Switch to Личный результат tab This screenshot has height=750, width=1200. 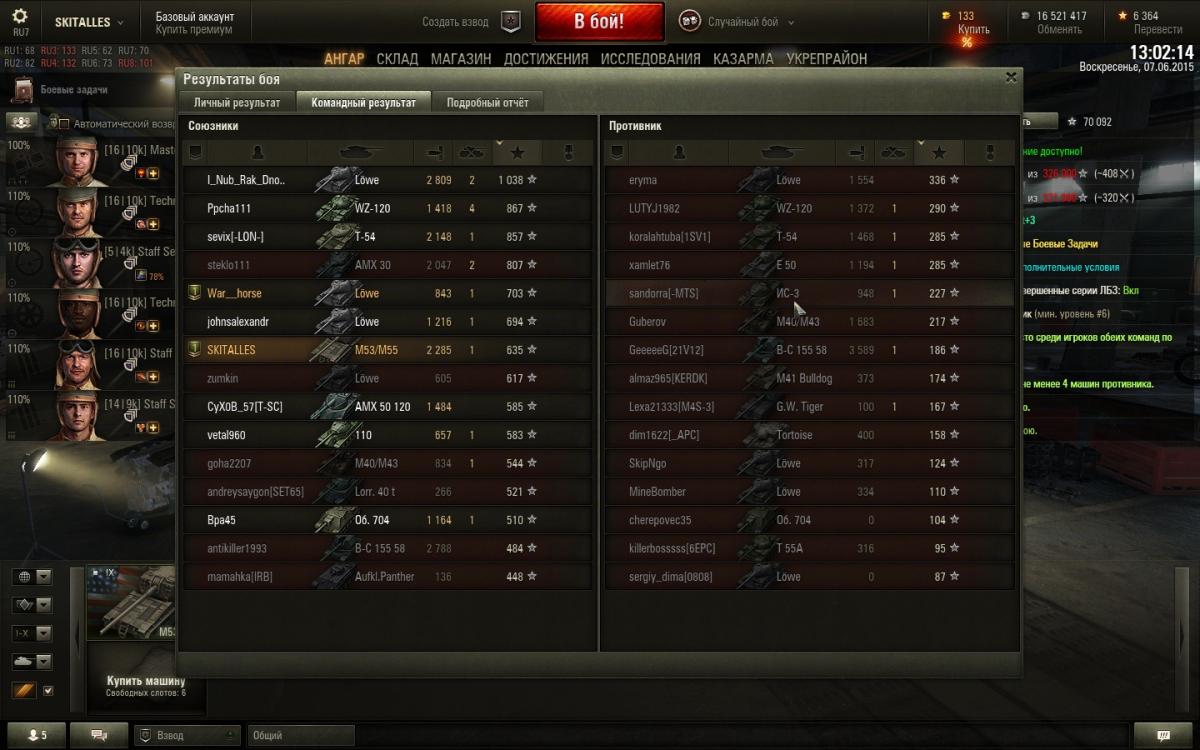point(237,102)
